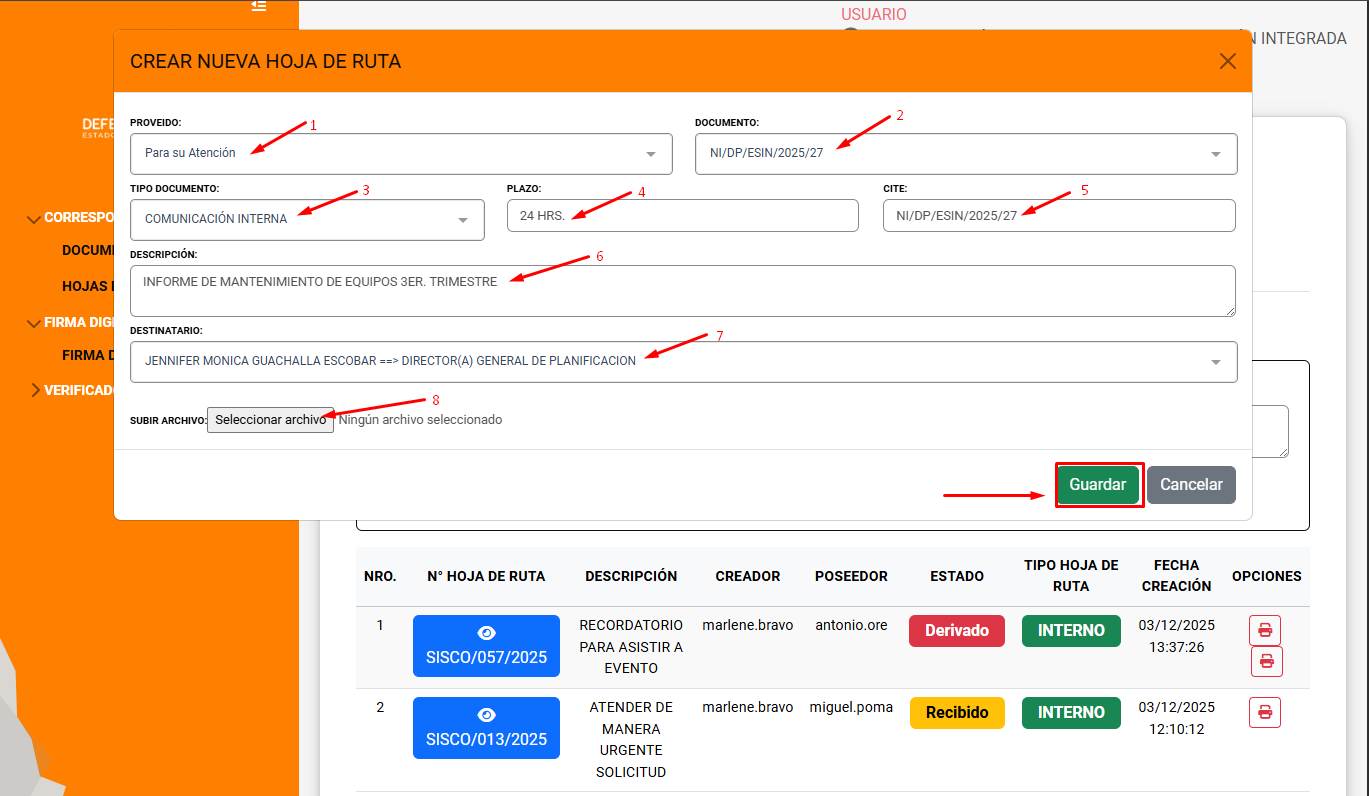
Task: Open the Documento dropdown
Action: 965,154
